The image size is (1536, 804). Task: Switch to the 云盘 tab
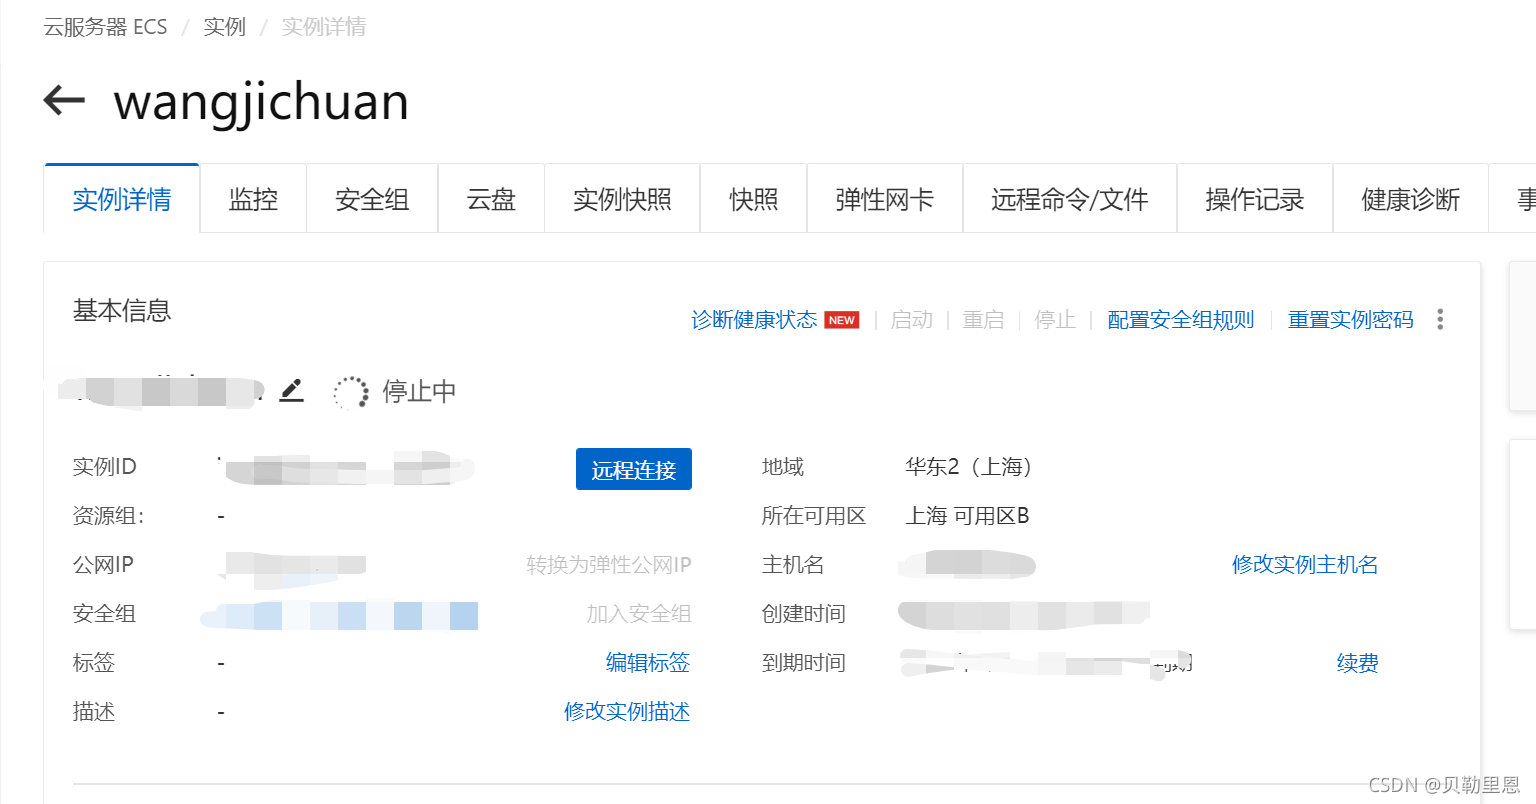pyautogui.click(x=491, y=199)
